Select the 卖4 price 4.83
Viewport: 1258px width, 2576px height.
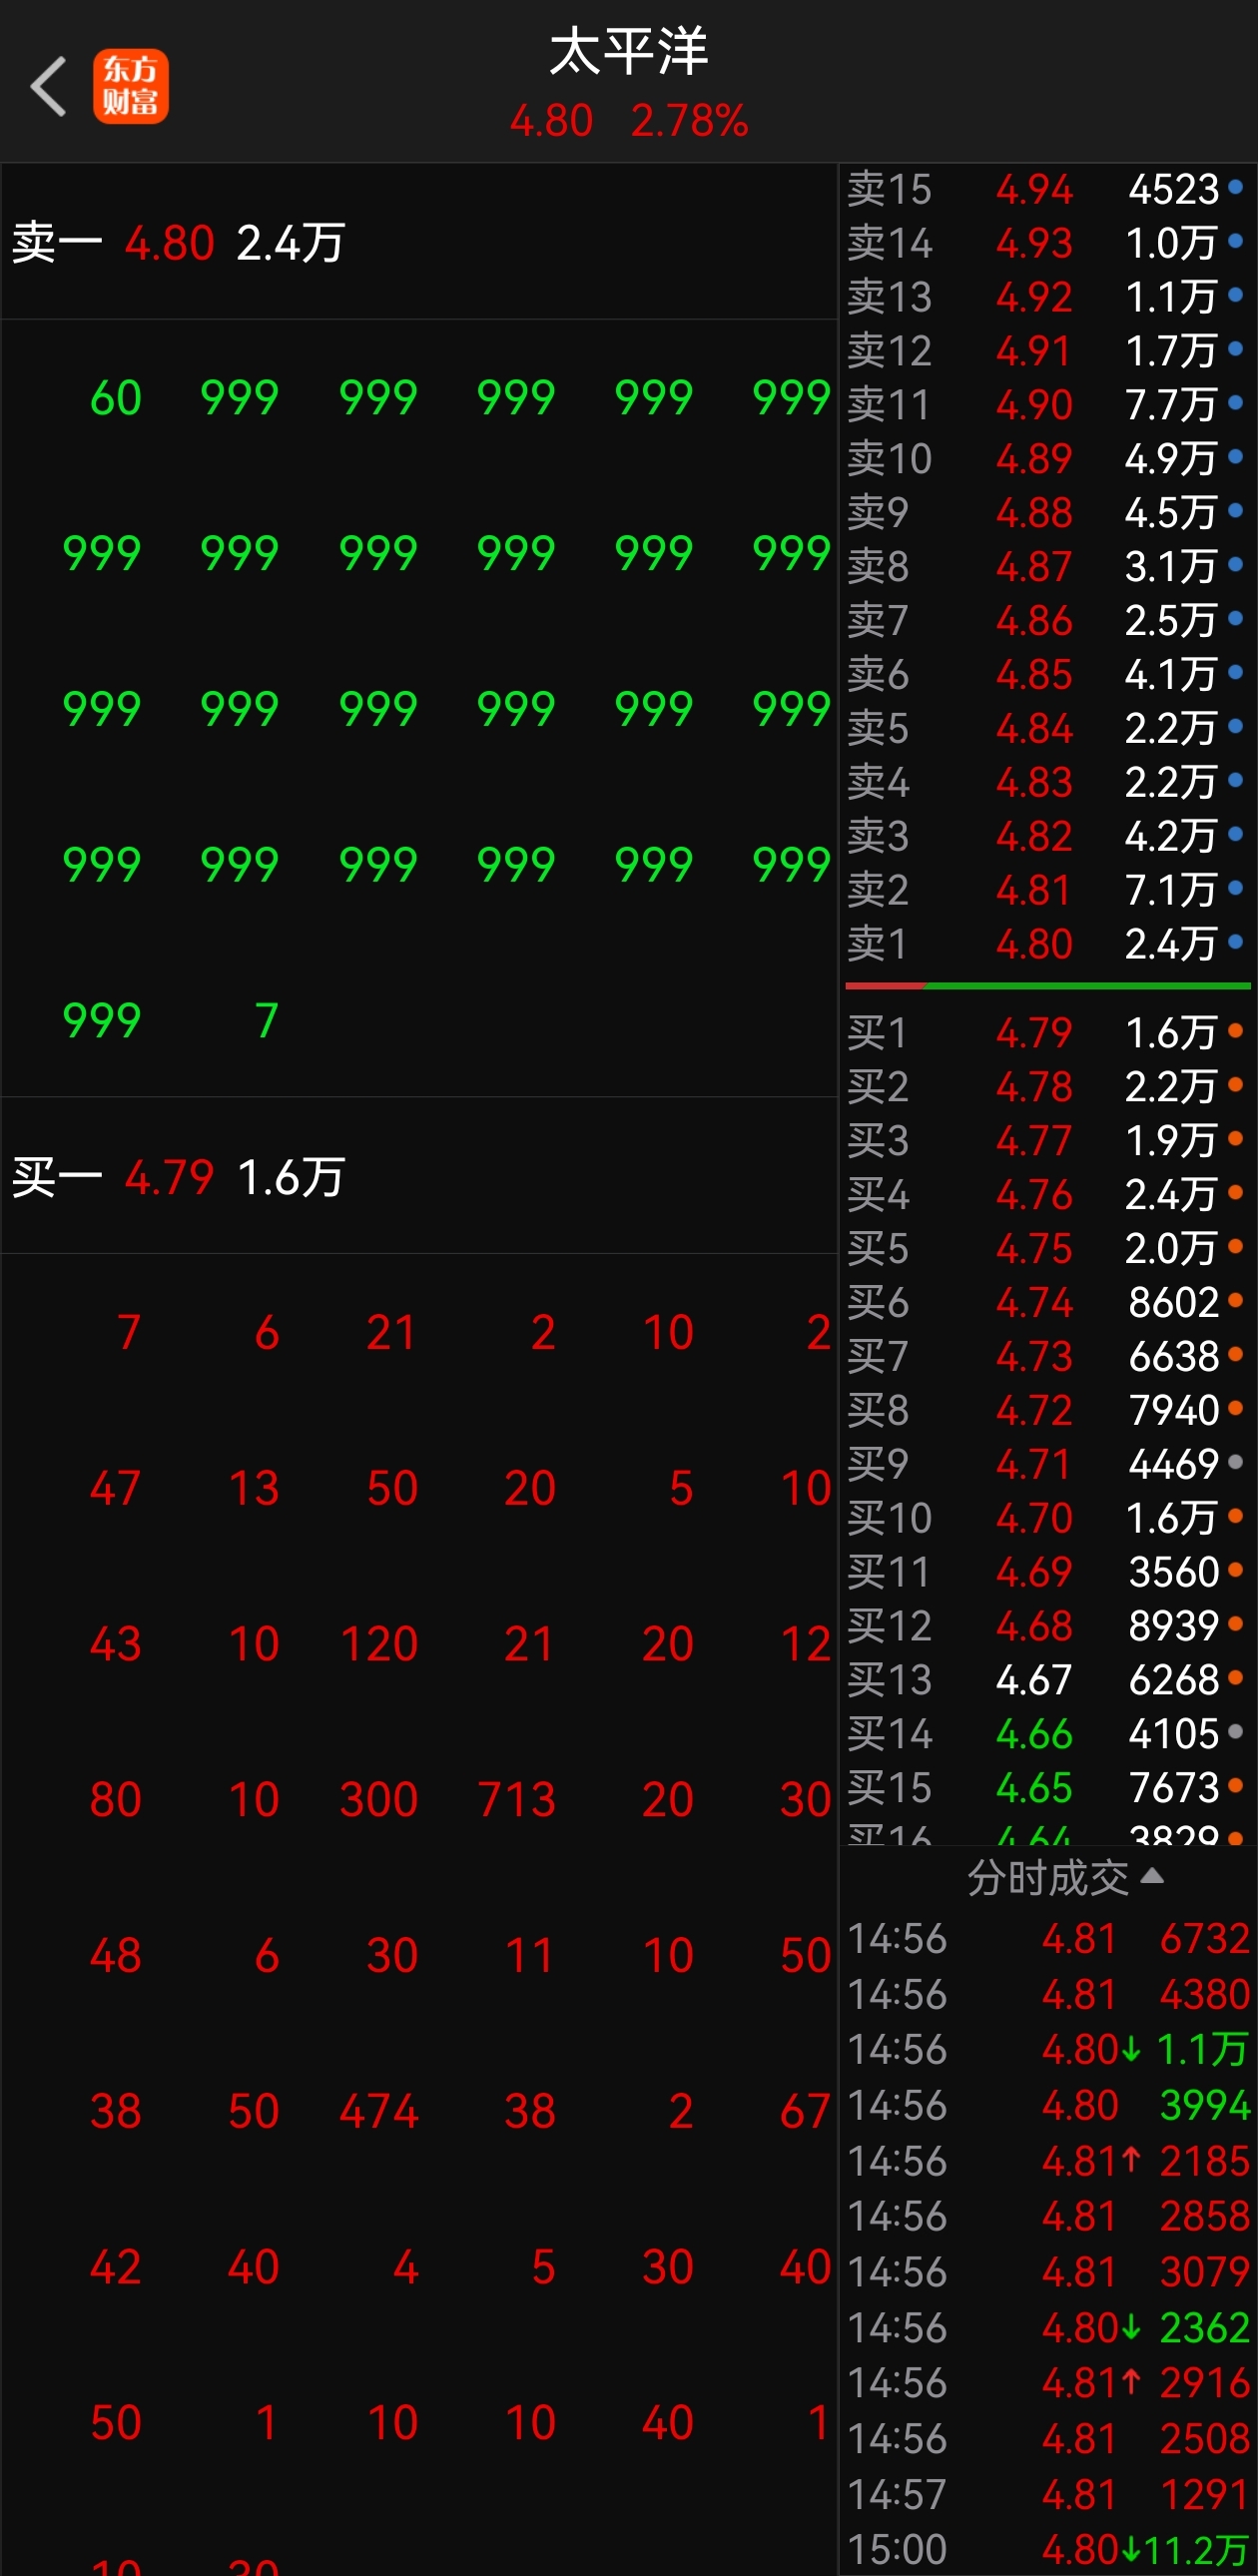[x=1034, y=782]
